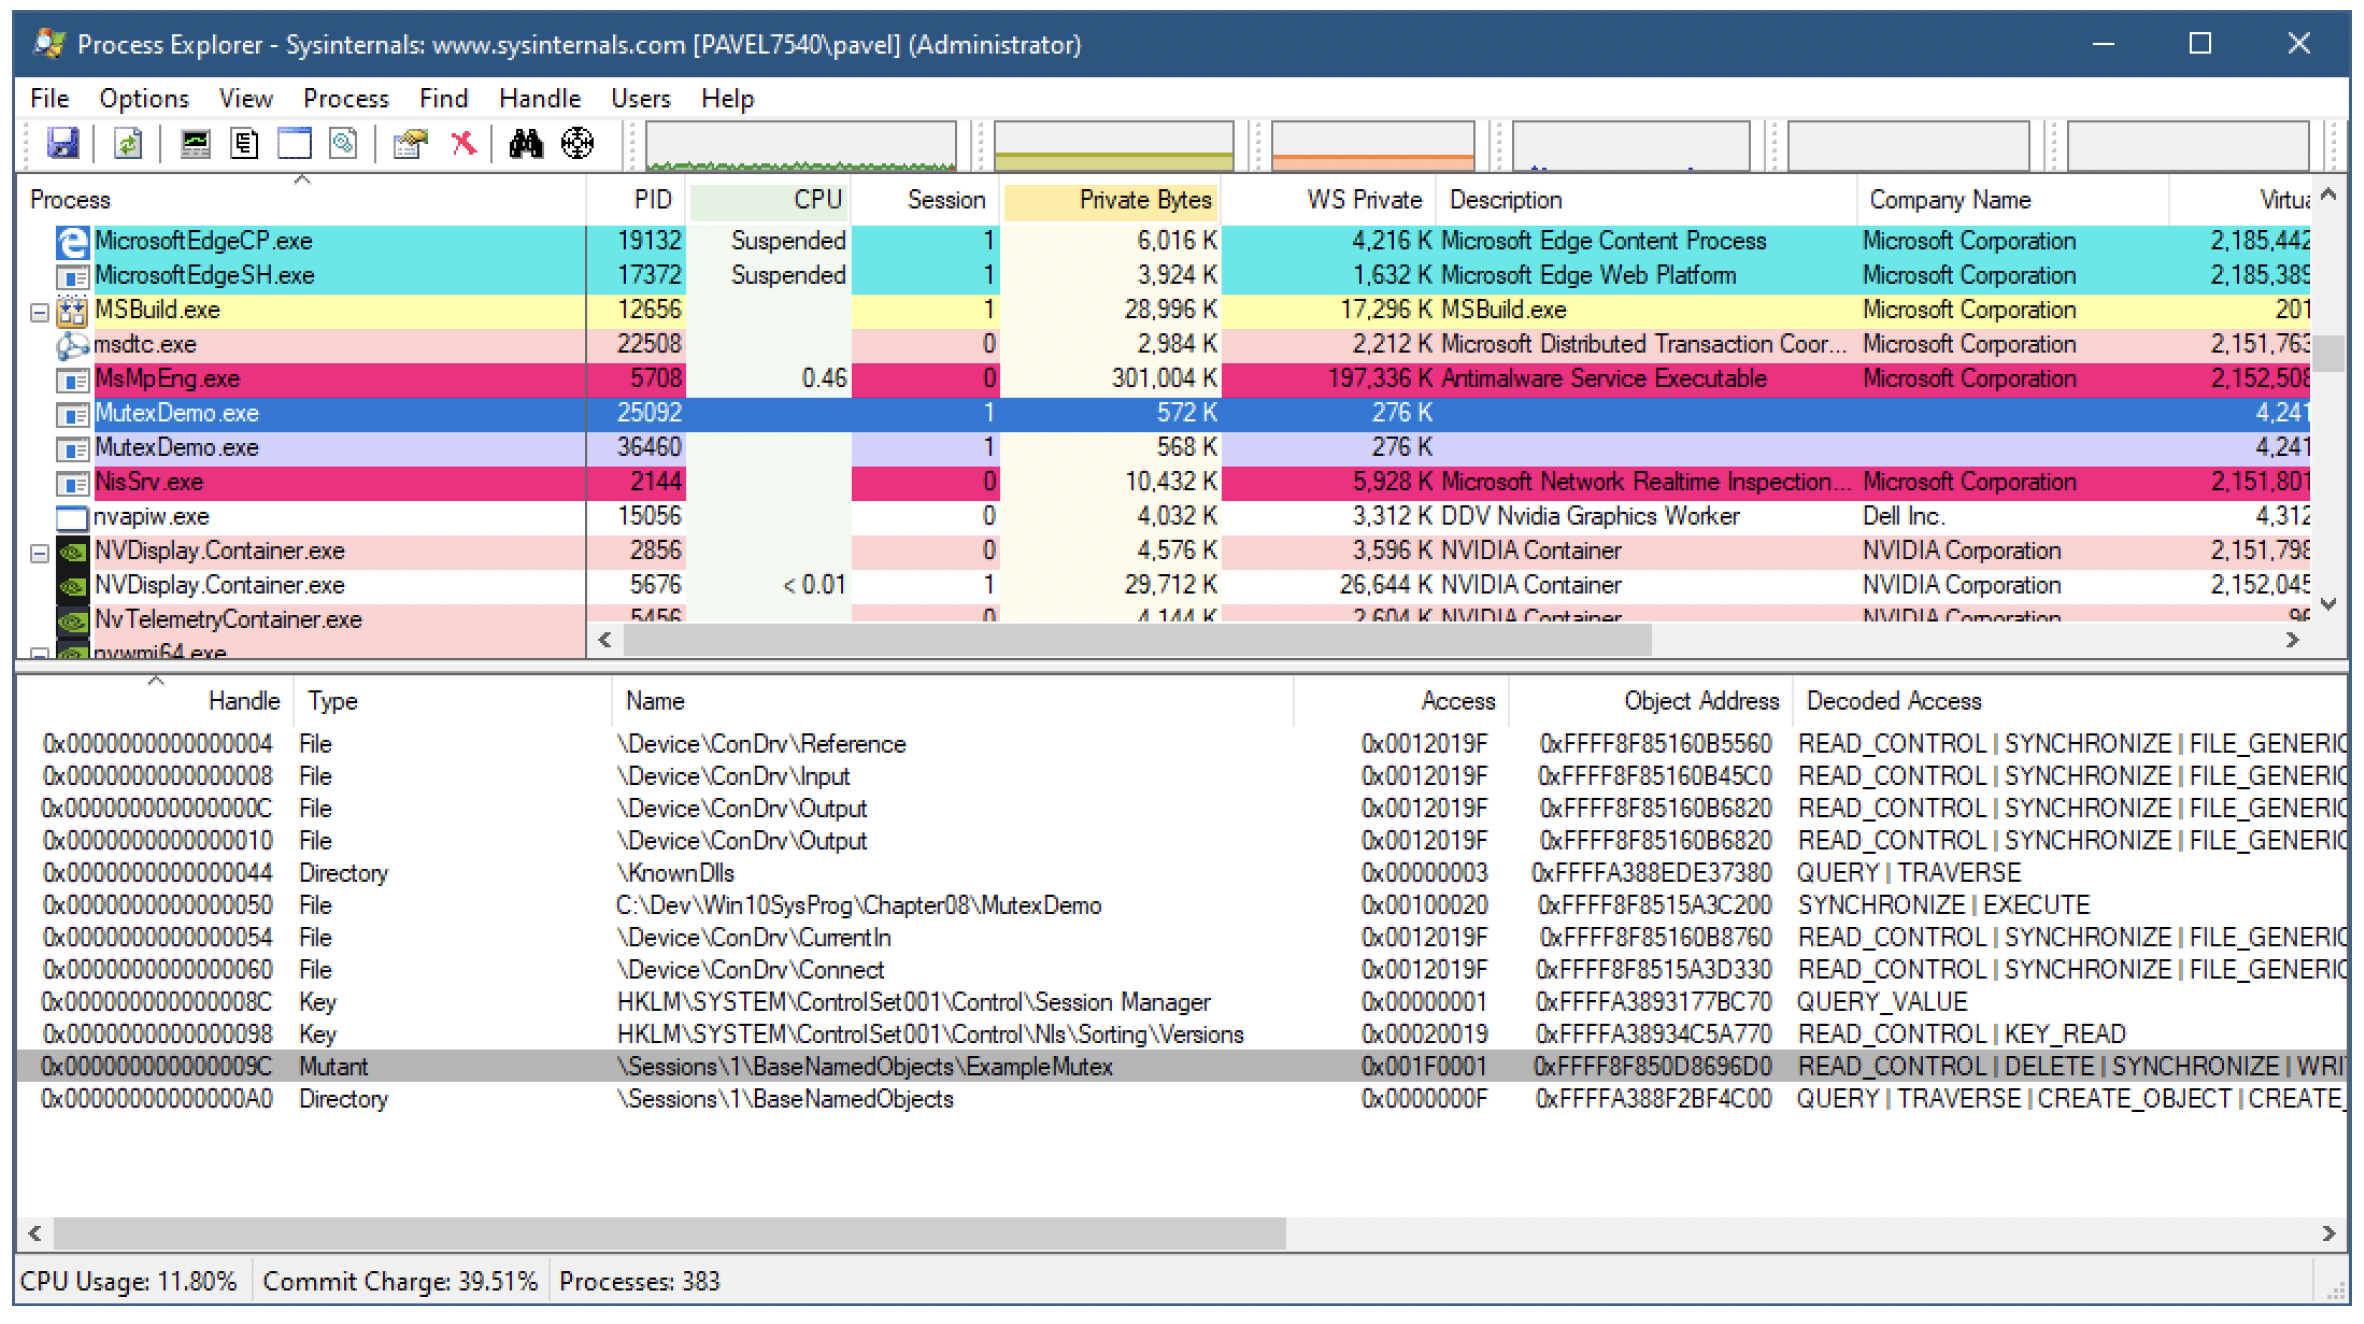Click the Save toolbar icon
Image resolution: width=2364 pixels, height=1324 pixels.
coord(62,144)
